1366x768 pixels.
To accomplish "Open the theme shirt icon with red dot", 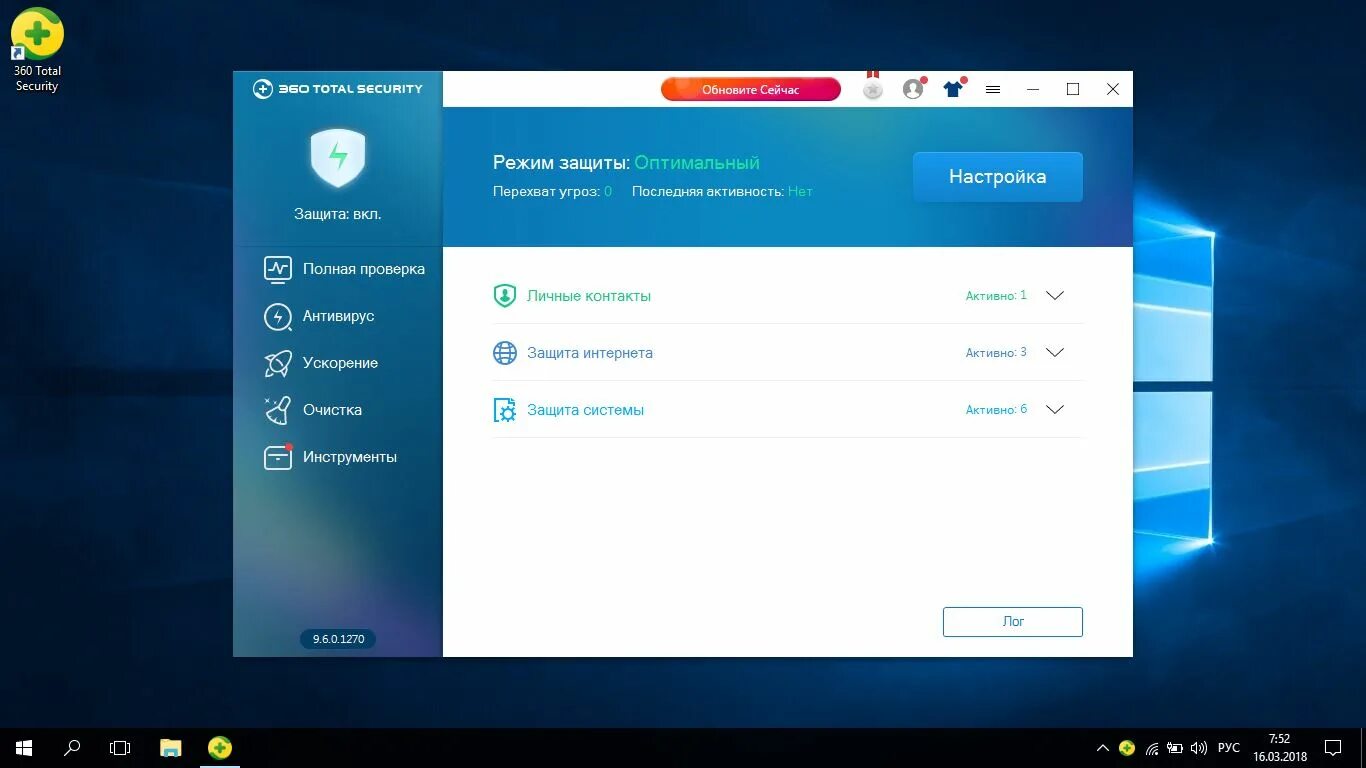I will coord(952,89).
